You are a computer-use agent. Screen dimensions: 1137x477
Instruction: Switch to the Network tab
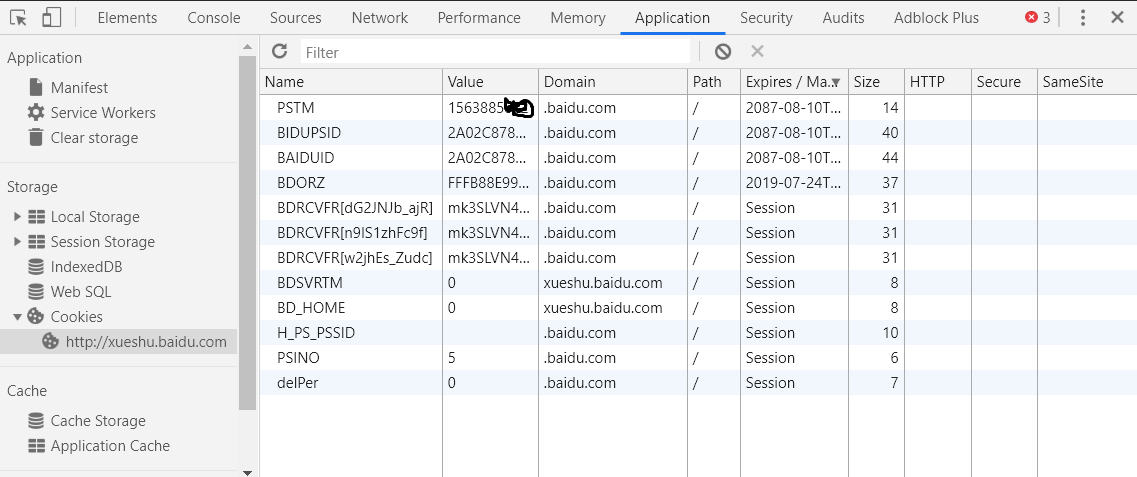click(380, 18)
